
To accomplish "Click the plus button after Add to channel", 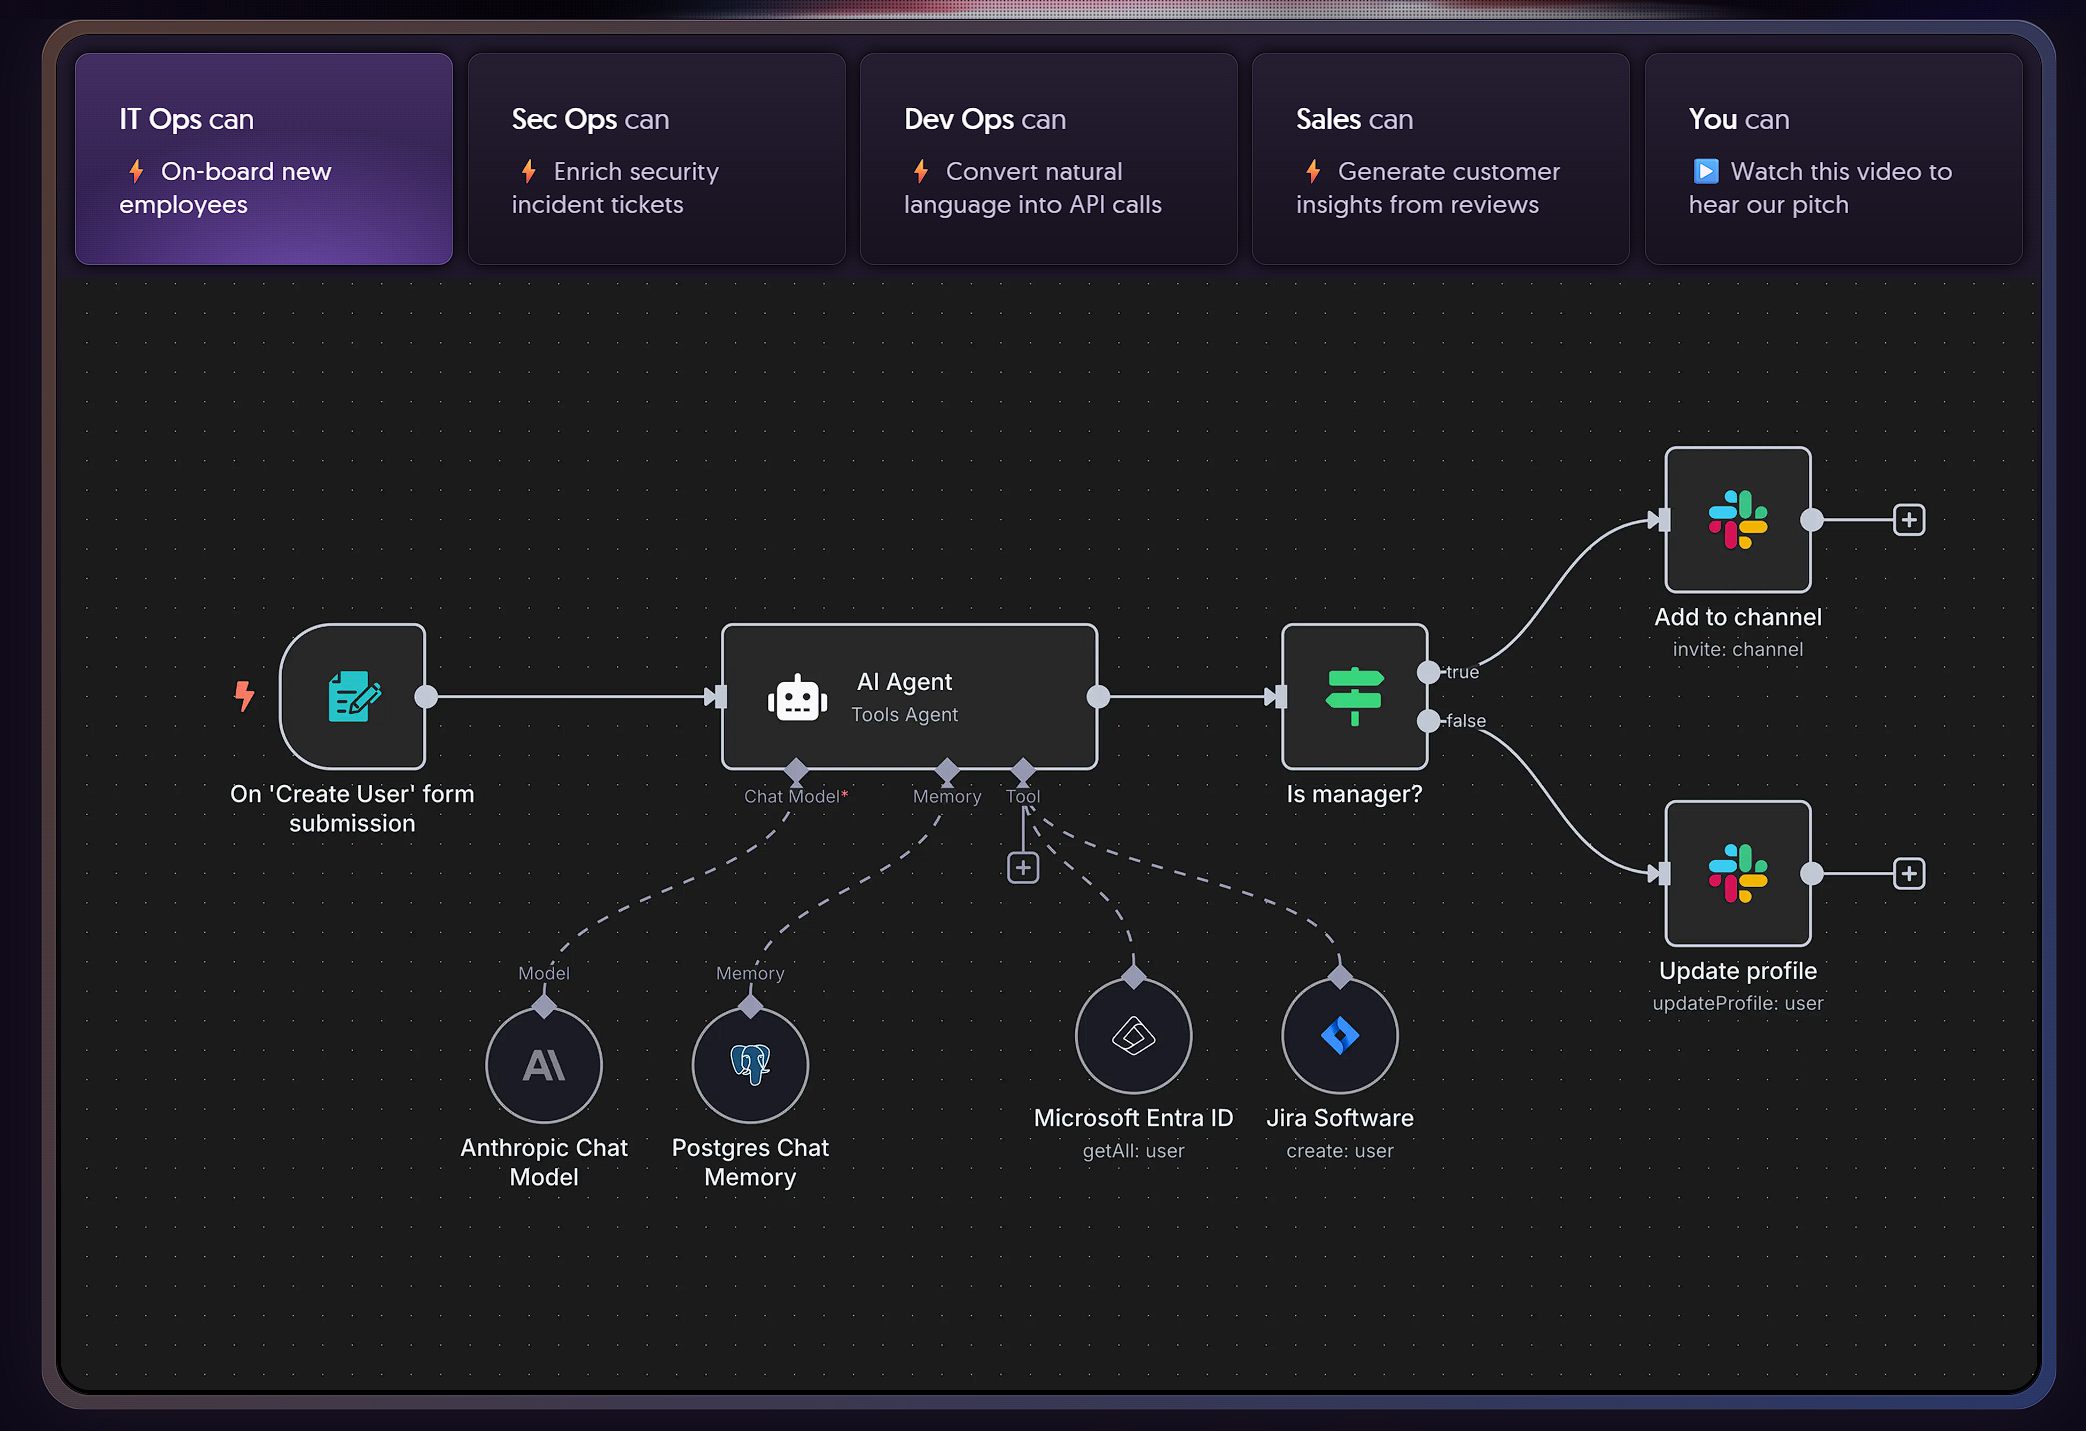I will 1909,519.
